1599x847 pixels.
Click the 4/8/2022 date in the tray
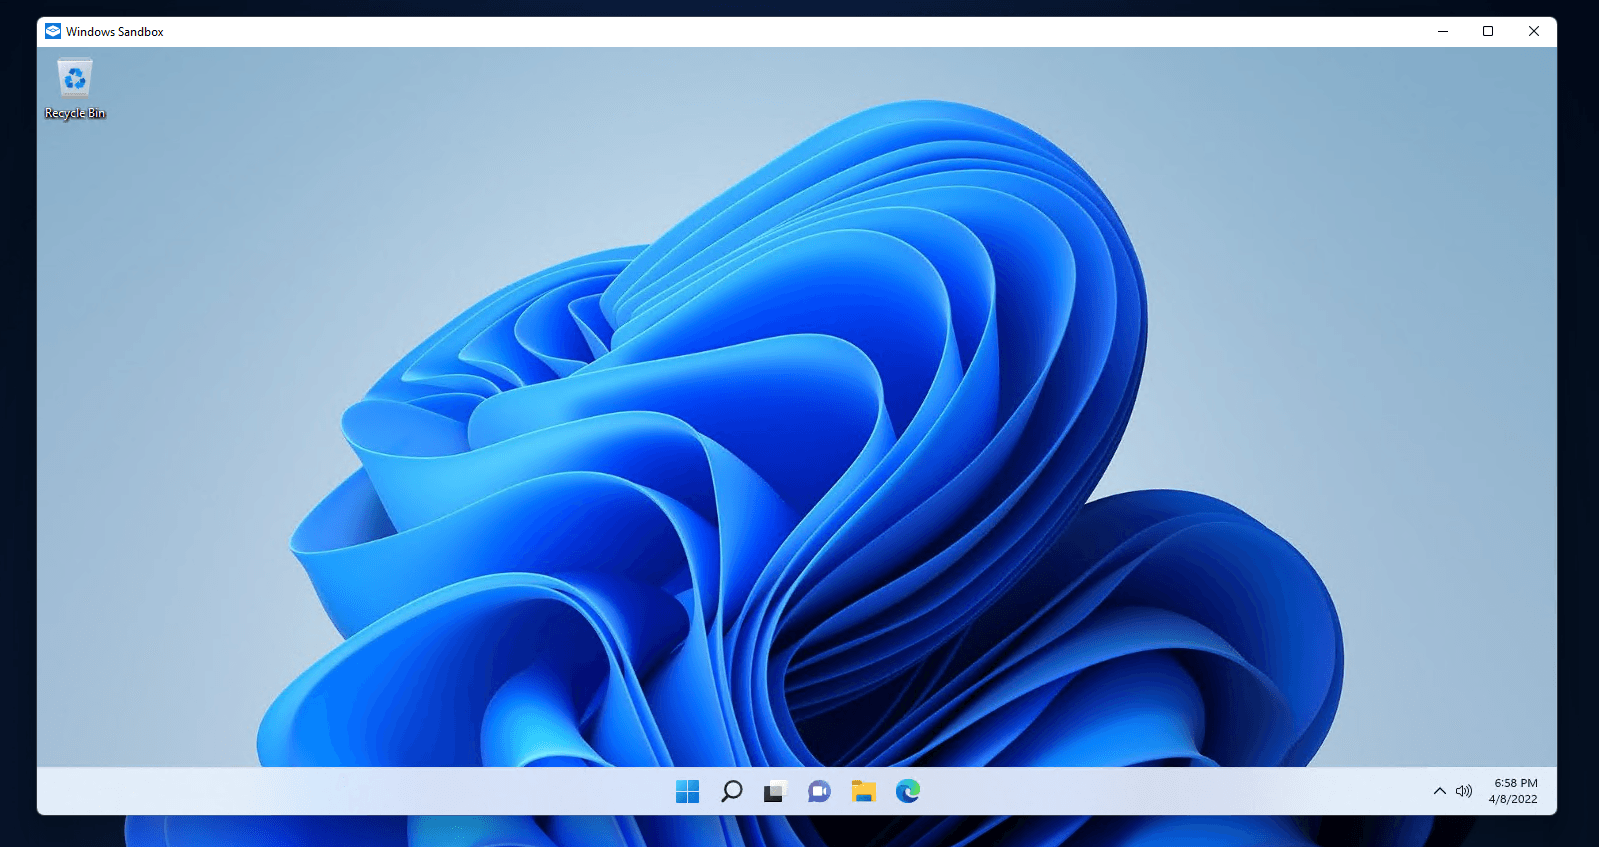pos(1513,799)
